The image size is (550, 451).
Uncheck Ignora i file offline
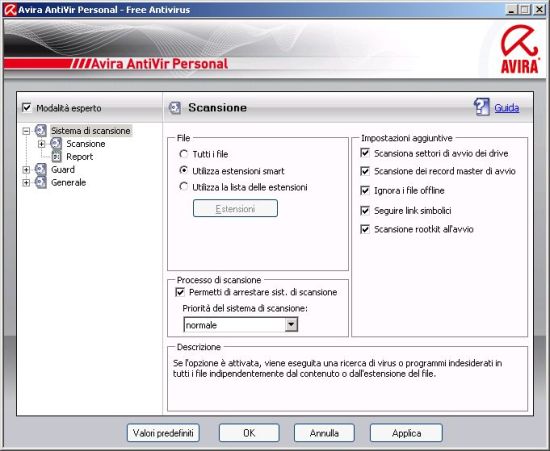365,190
